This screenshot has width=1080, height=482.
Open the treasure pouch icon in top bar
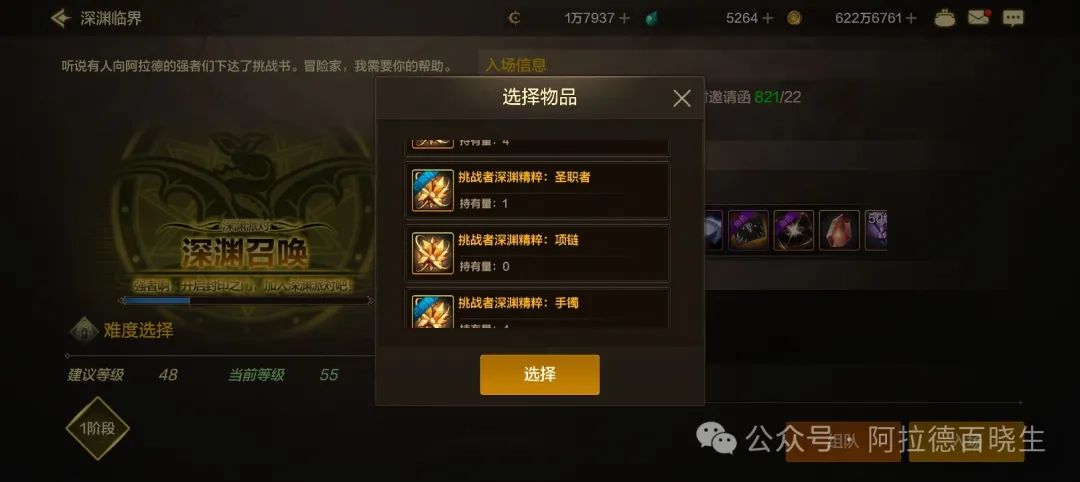pos(944,18)
